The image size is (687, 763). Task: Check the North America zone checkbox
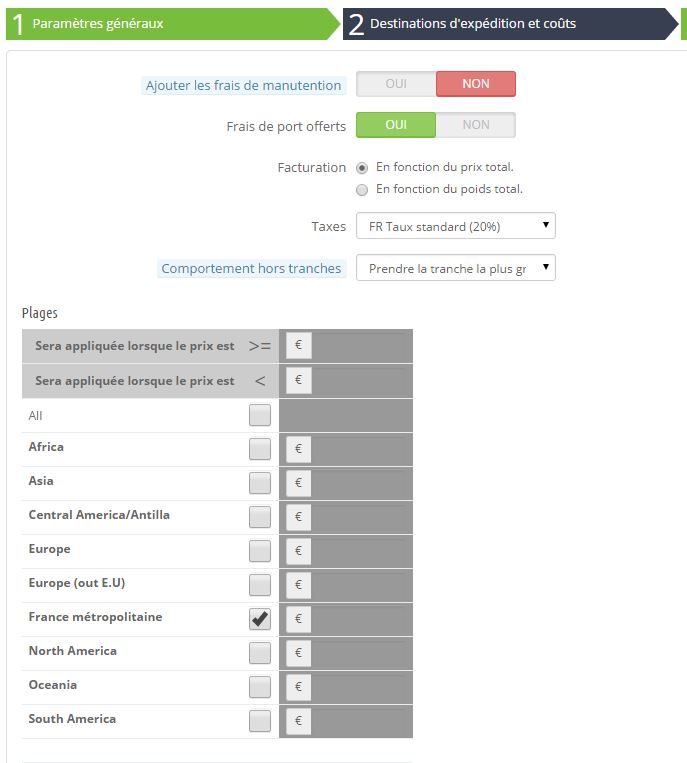tap(260, 653)
